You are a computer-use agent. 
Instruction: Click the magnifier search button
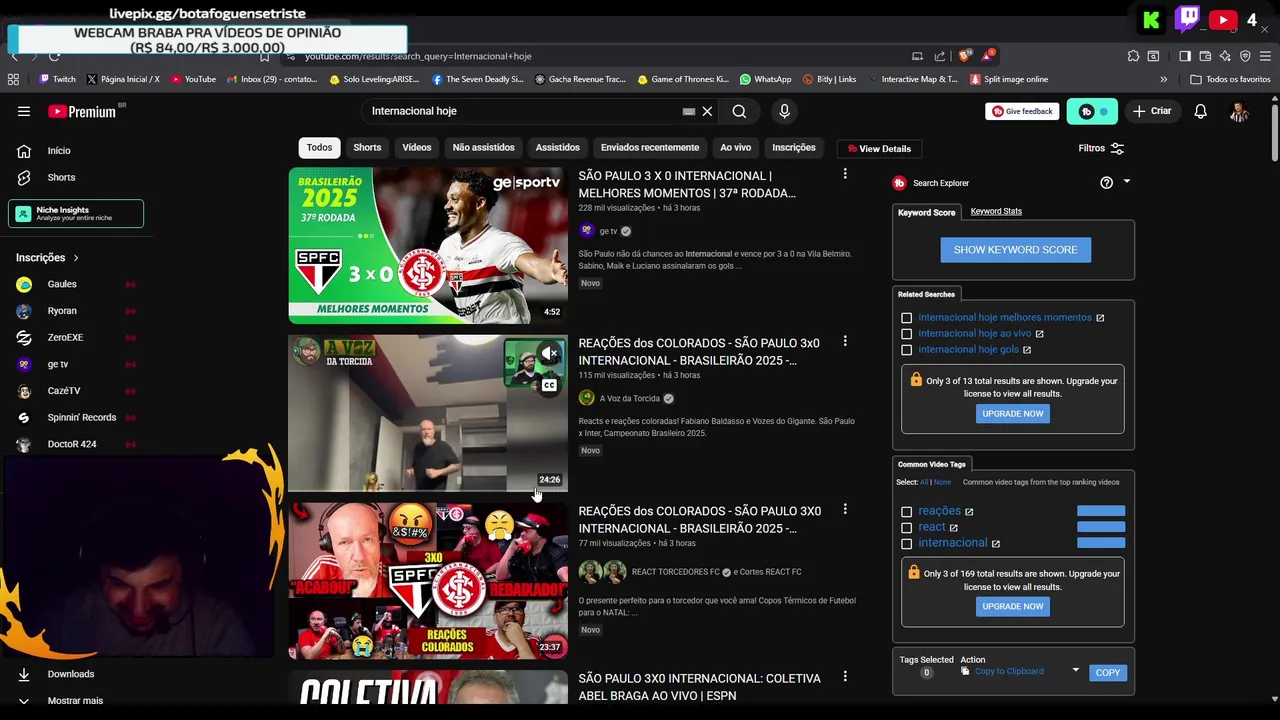click(739, 111)
